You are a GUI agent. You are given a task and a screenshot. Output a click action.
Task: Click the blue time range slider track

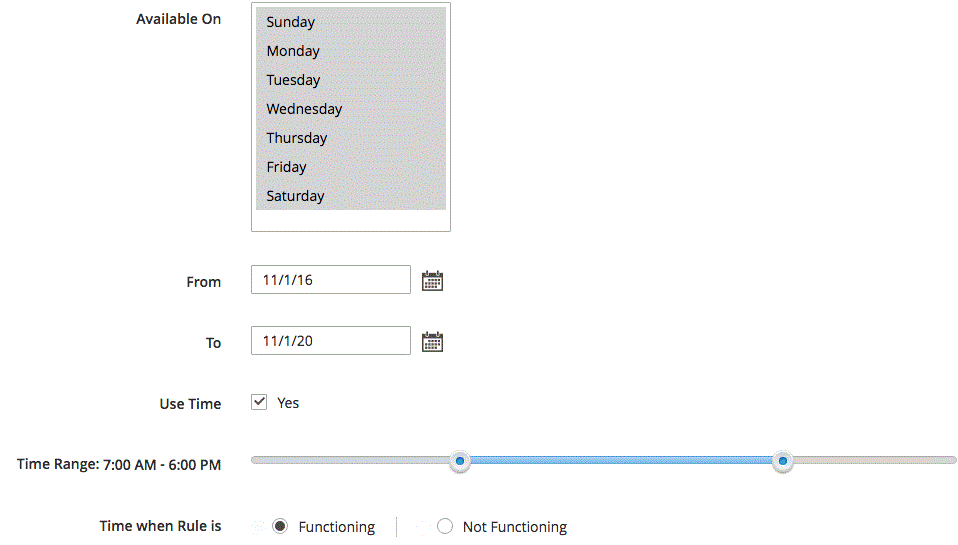(621, 460)
